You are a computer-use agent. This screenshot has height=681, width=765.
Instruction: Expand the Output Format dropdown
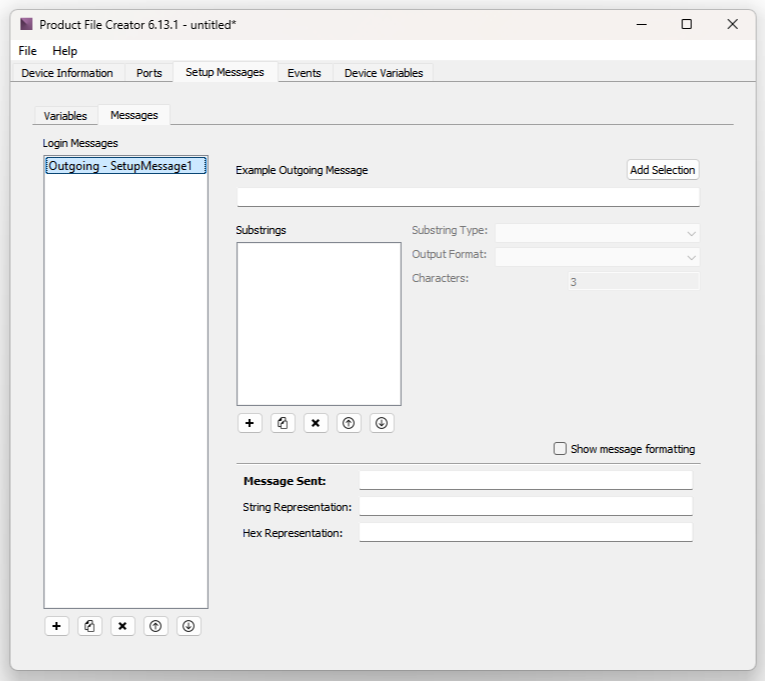[x=597, y=256]
